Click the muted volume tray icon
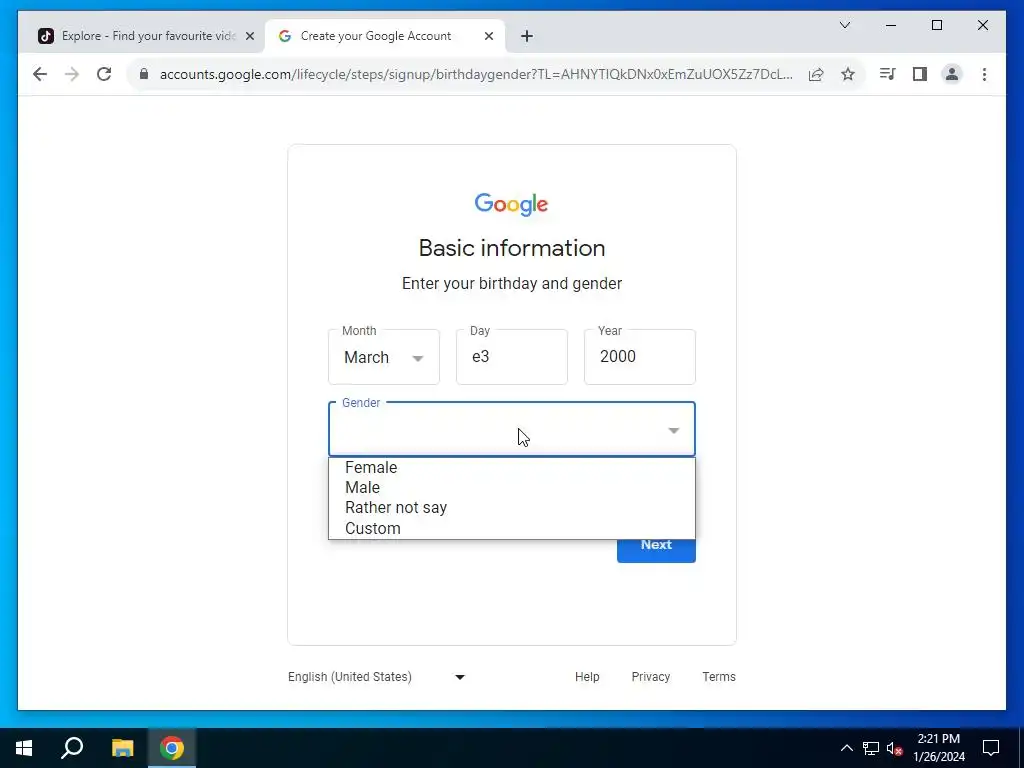This screenshot has width=1024, height=768. pos(895,748)
